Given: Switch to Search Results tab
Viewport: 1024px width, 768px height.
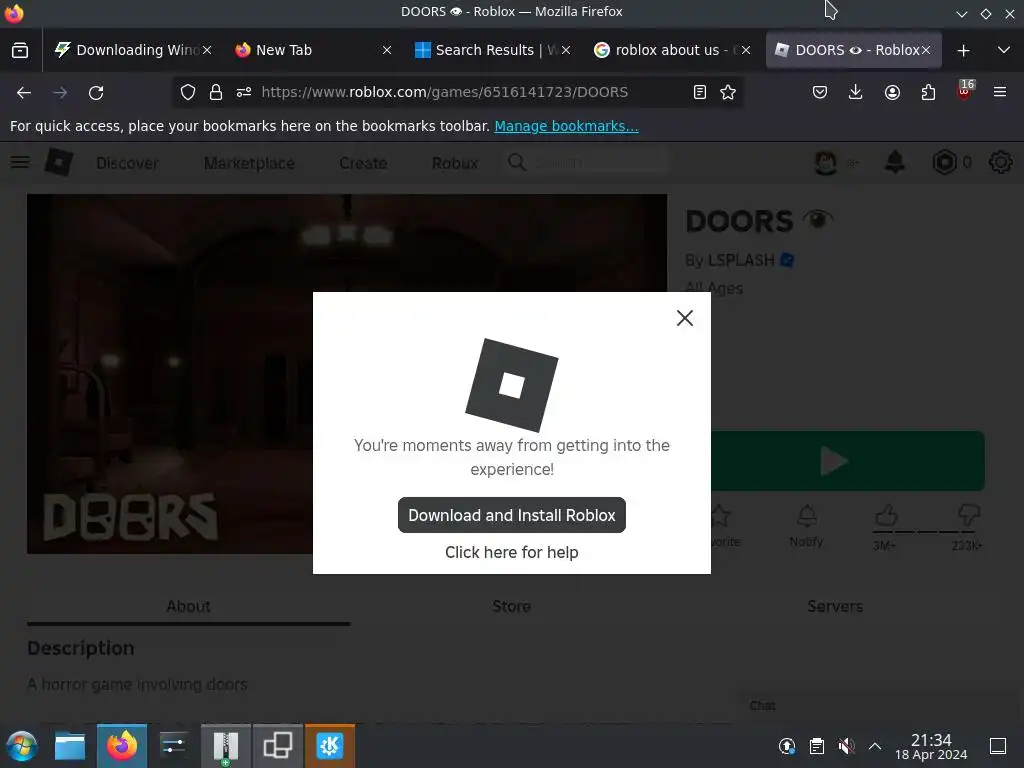Looking at the screenshot, I should point(493,50).
